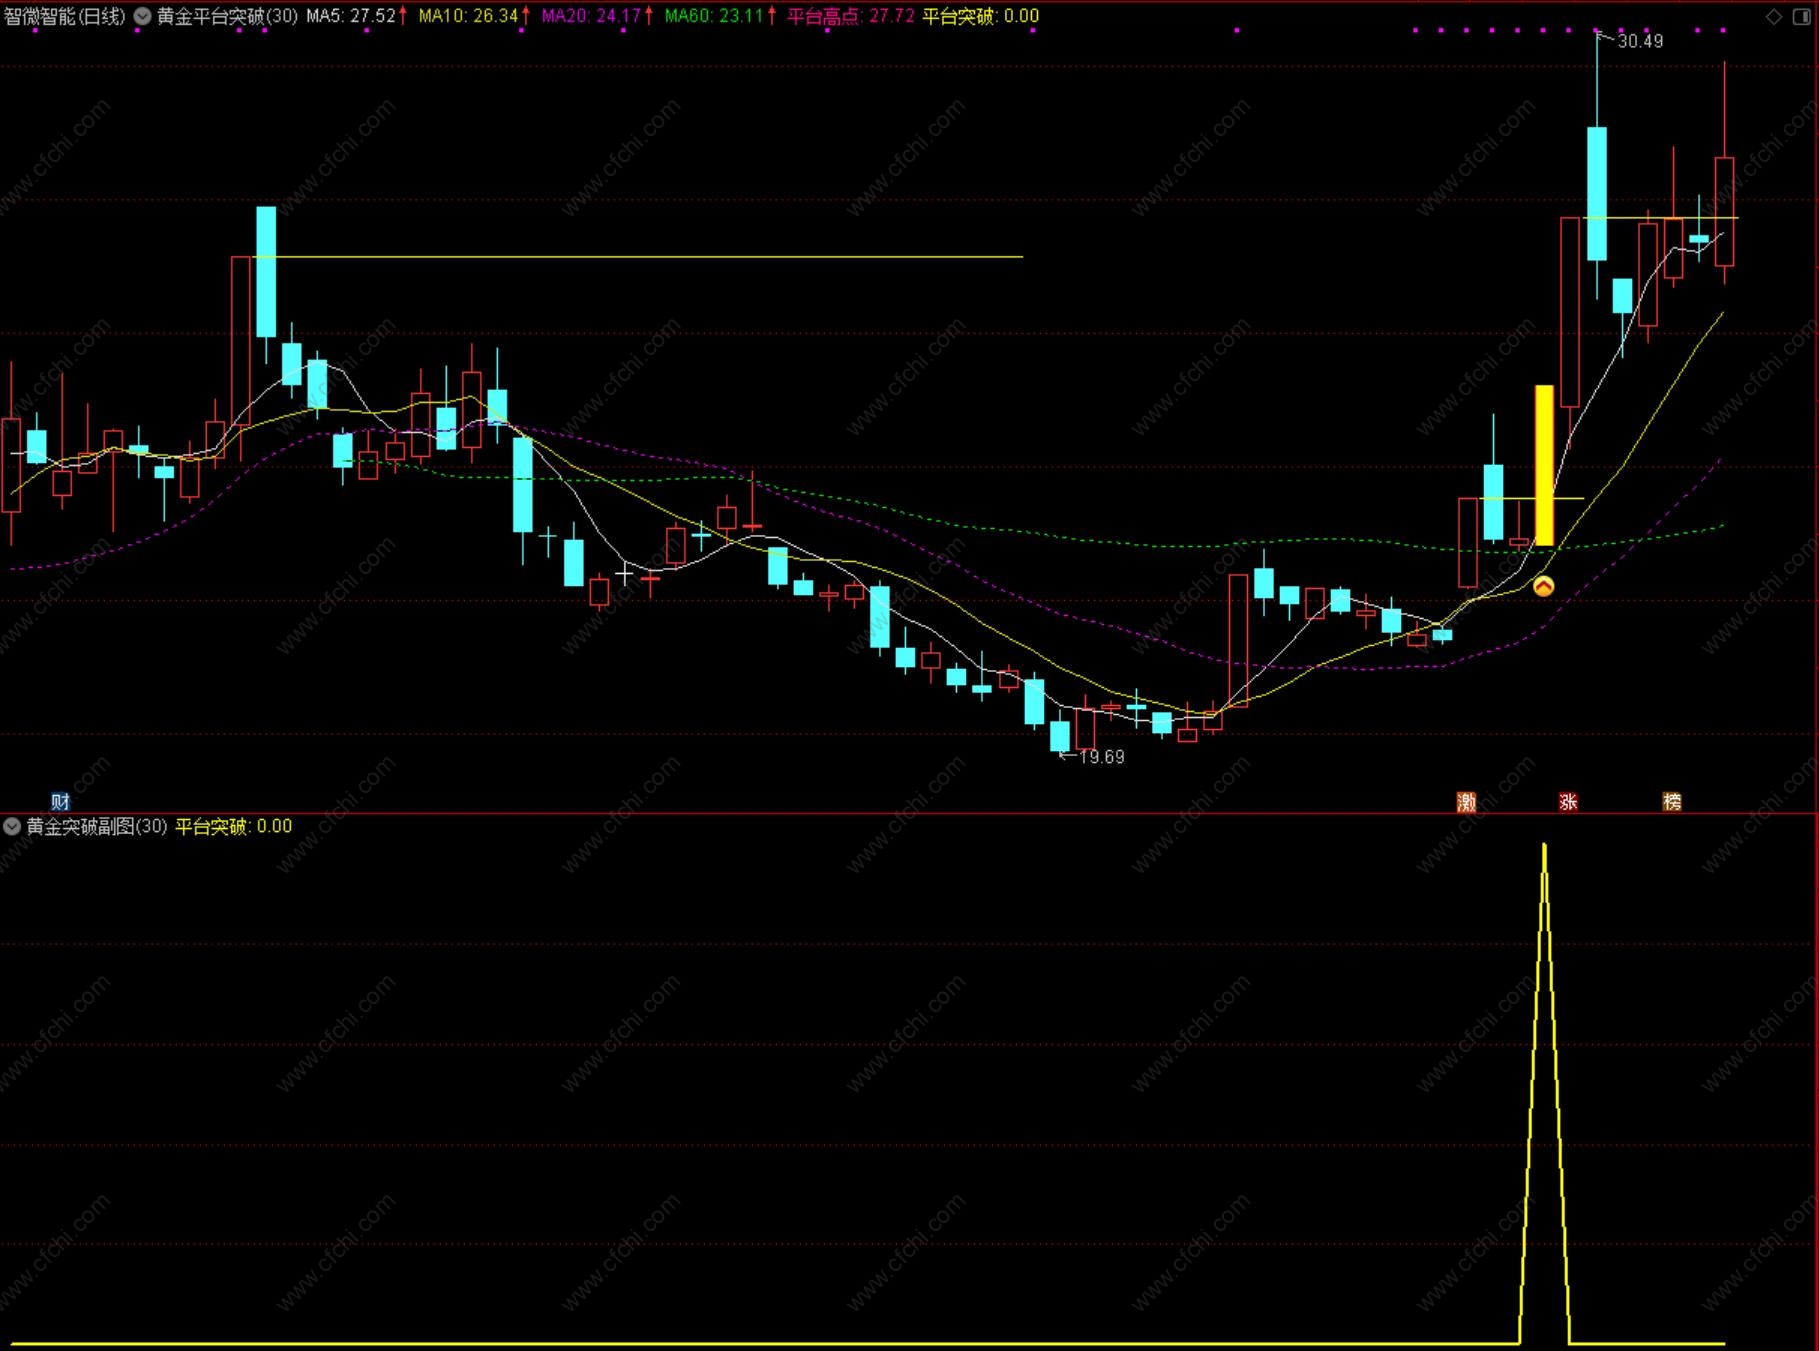The height and width of the screenshot is (1351, 1819).
Task: Click the 黄金平台突破(30) indicator name
Action: pyautogui.click(x=227, y=16)
